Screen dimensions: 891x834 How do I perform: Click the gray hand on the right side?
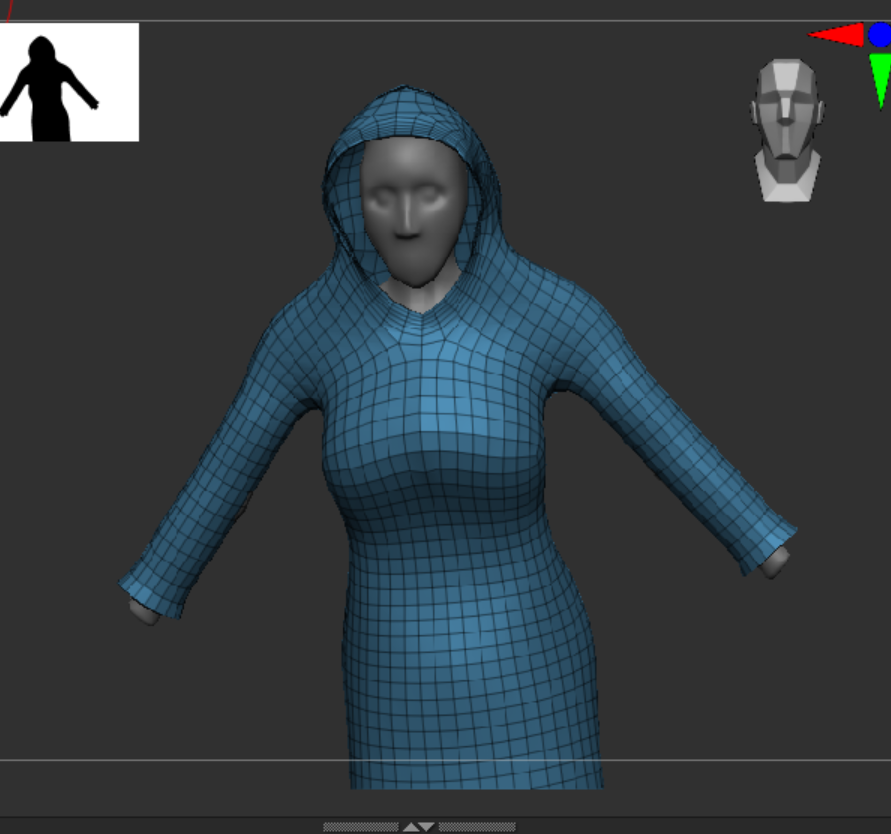[x=773, y=563]
